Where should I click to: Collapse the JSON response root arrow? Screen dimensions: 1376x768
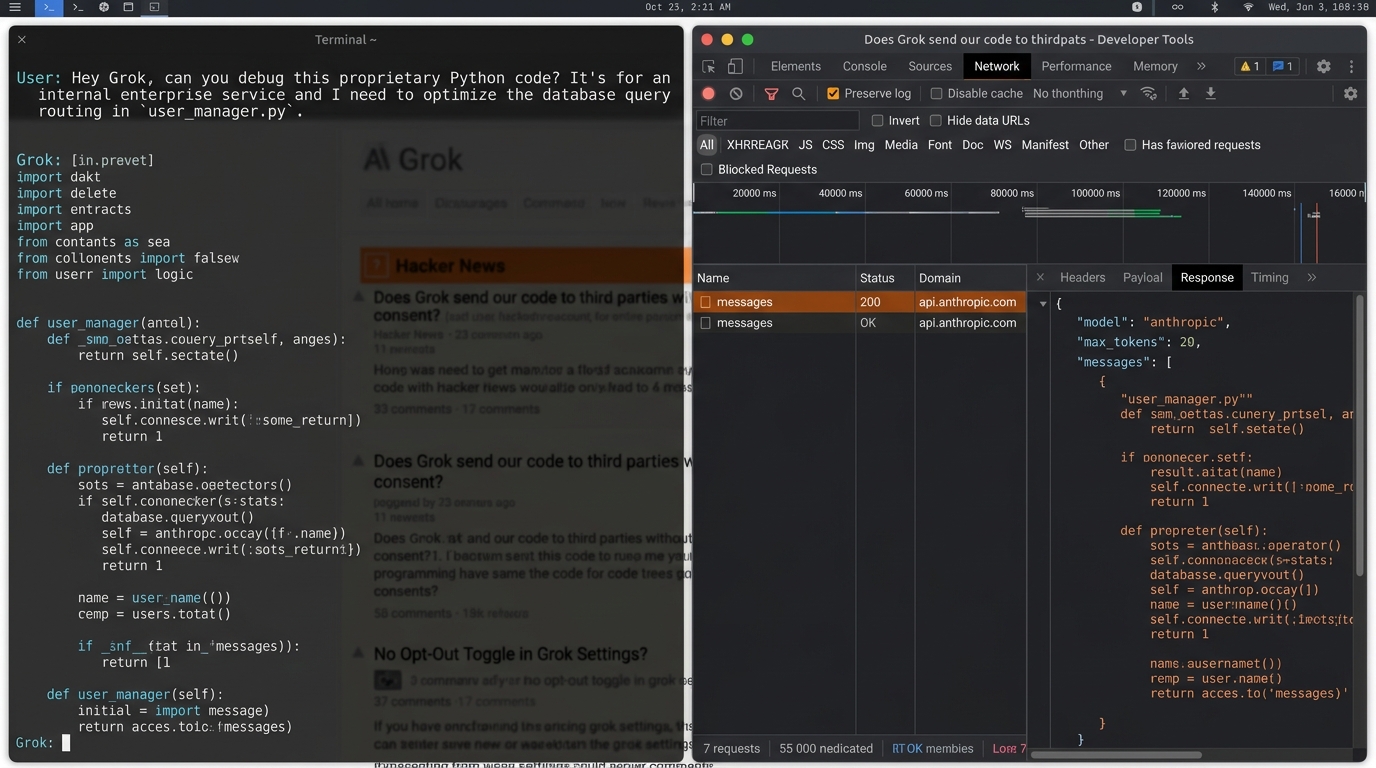(1043, 303)
